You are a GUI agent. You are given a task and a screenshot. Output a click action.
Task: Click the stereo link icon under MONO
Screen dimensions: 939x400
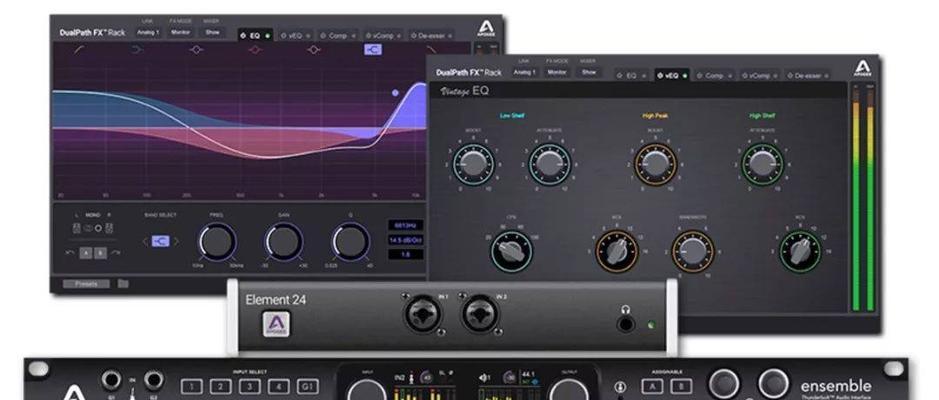coord(87,228)
